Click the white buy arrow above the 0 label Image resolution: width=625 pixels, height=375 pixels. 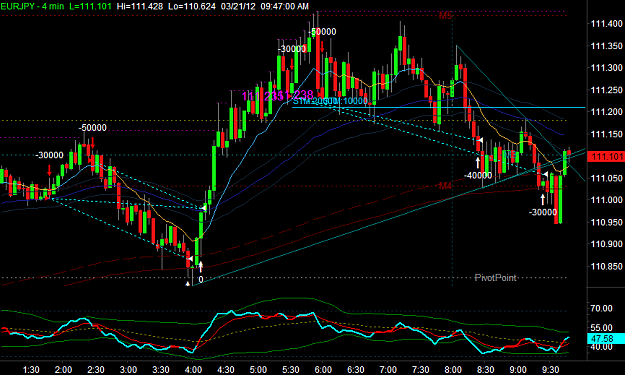tap(200, 267)
